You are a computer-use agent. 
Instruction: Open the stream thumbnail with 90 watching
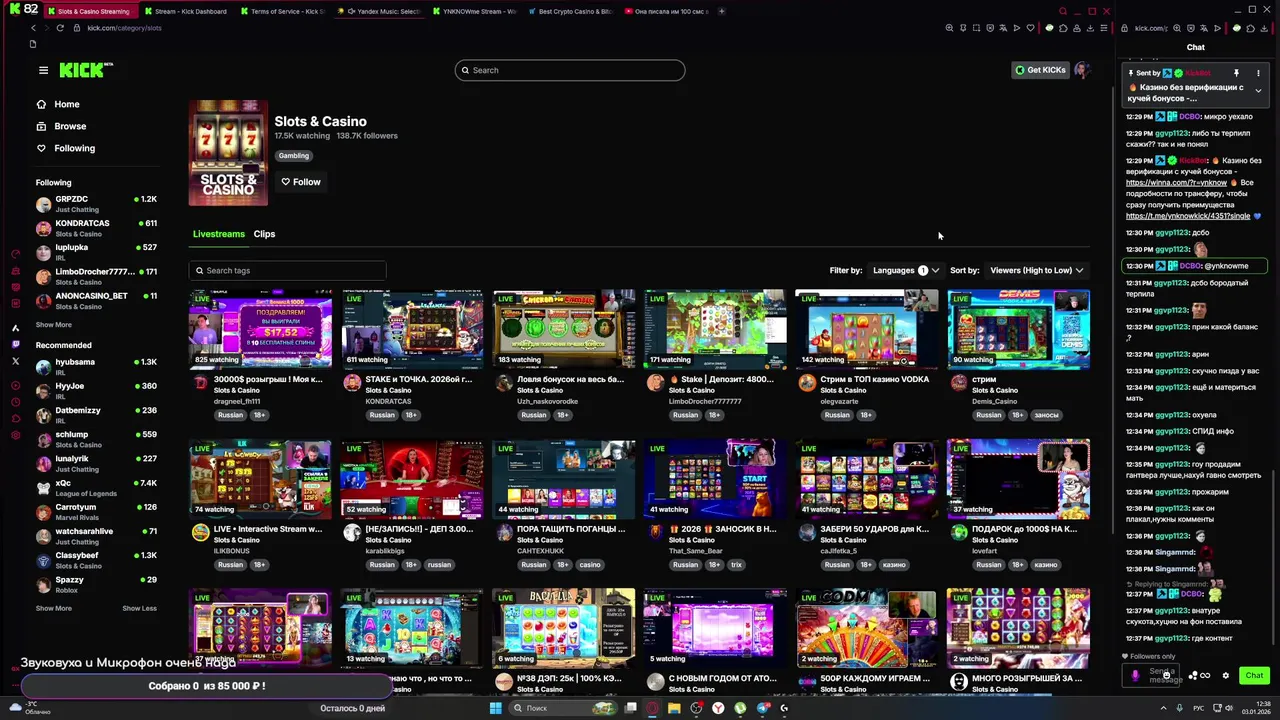click(1018, 329)
